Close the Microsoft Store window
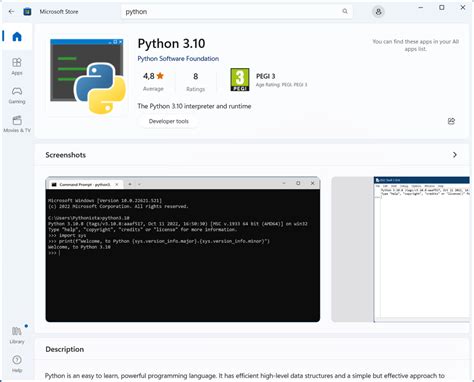 463,7
